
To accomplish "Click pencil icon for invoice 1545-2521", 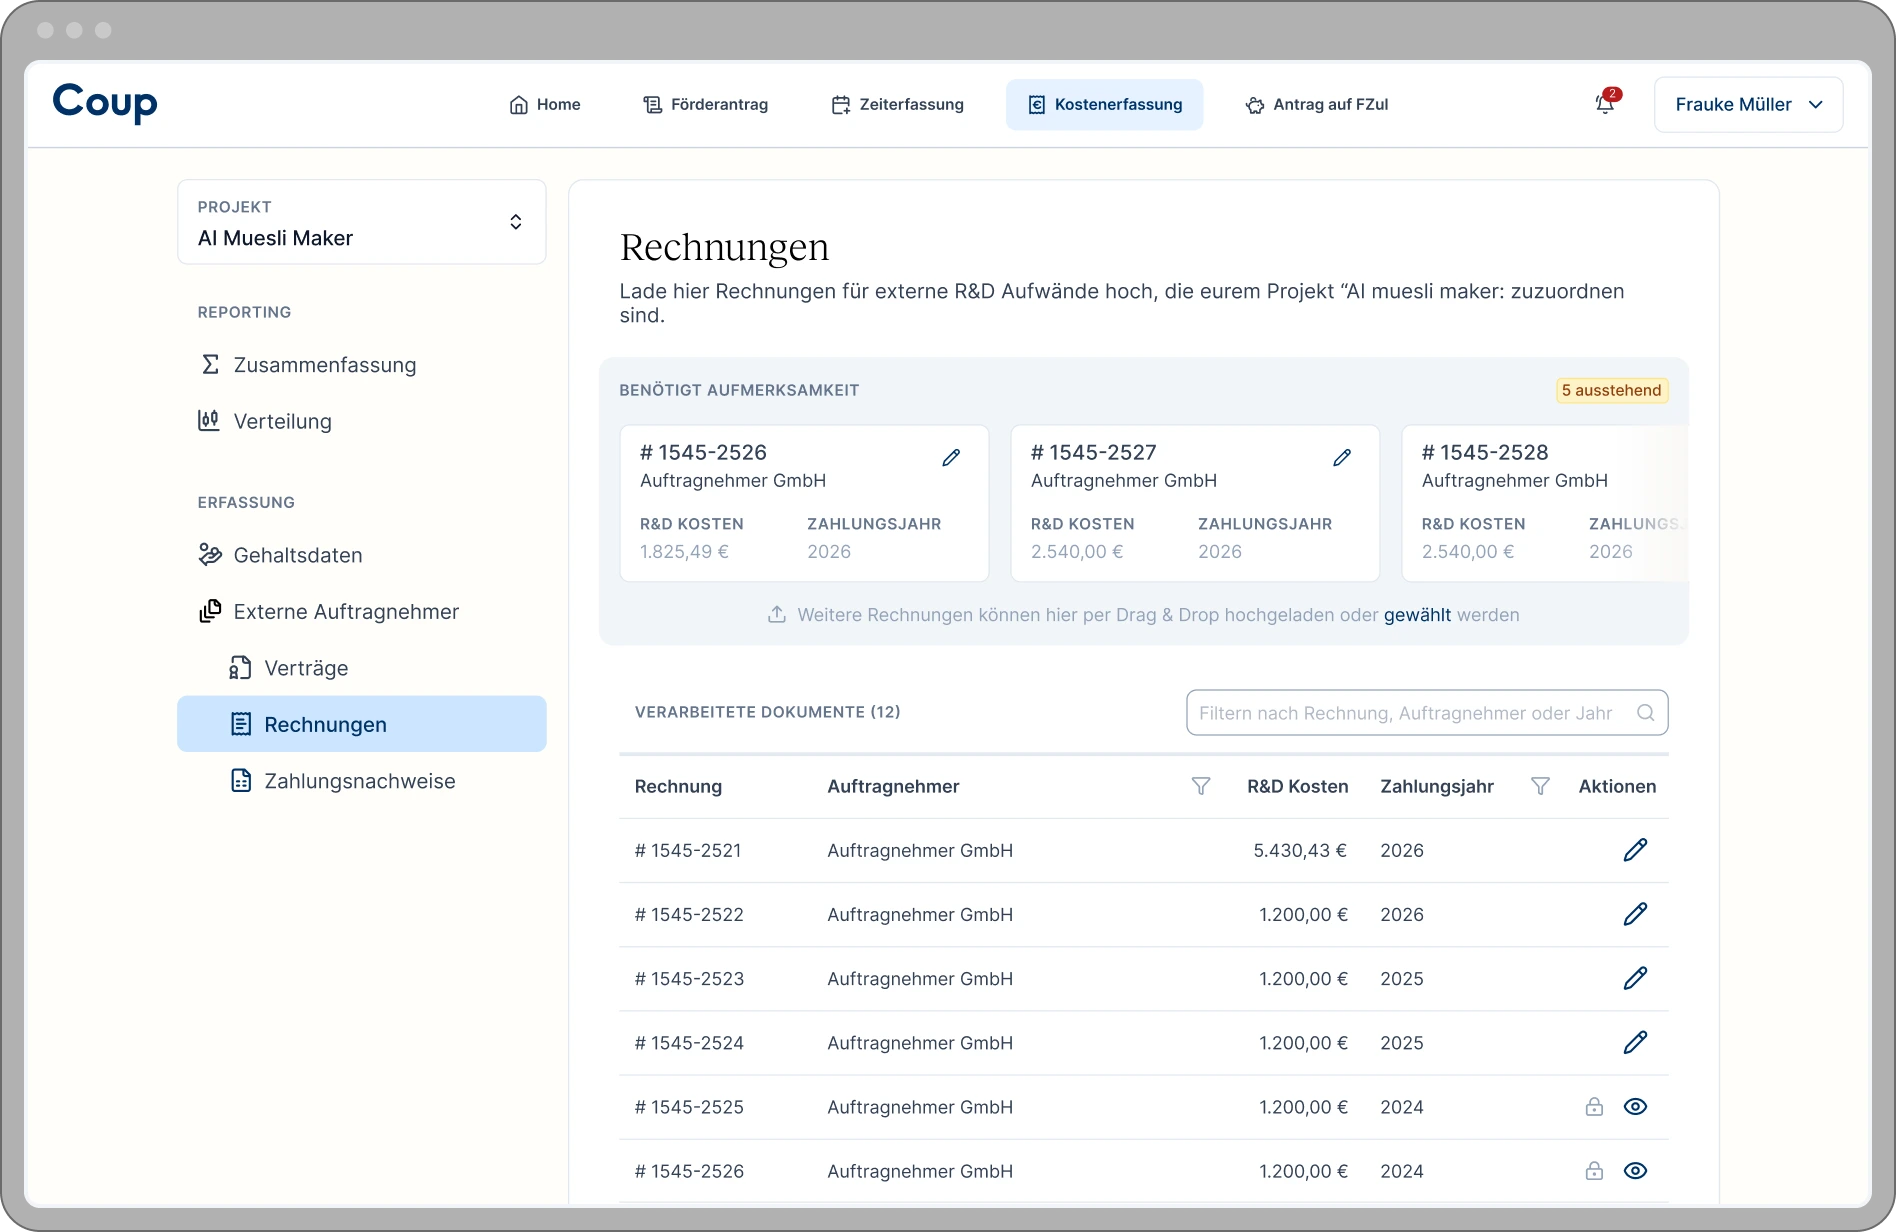I will 1635,850.
